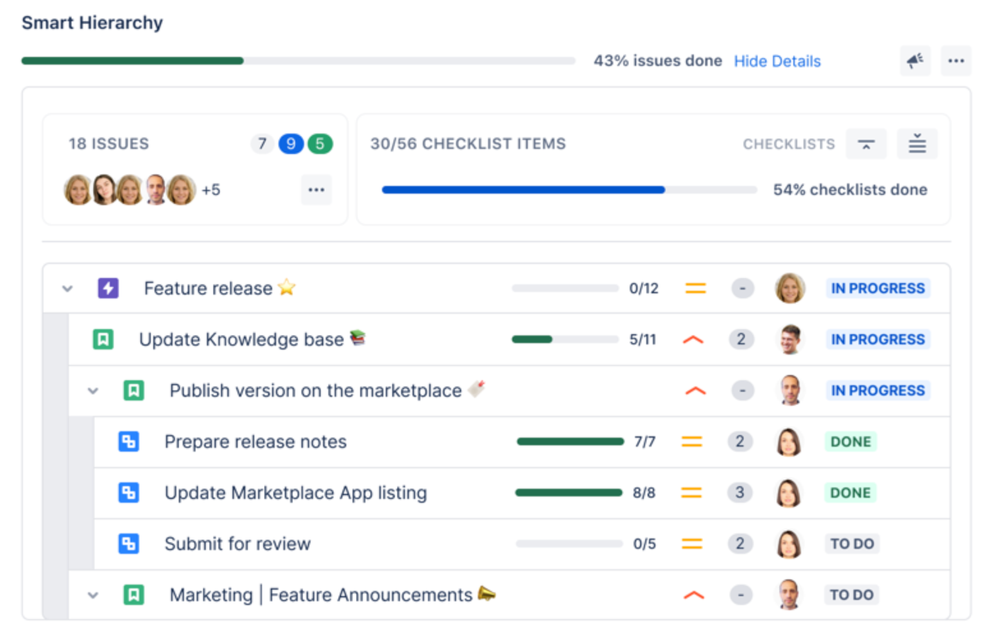Collapse Publish version on the marketplace row
This screenshot has width=999, height=630.
tap(93, 390)
